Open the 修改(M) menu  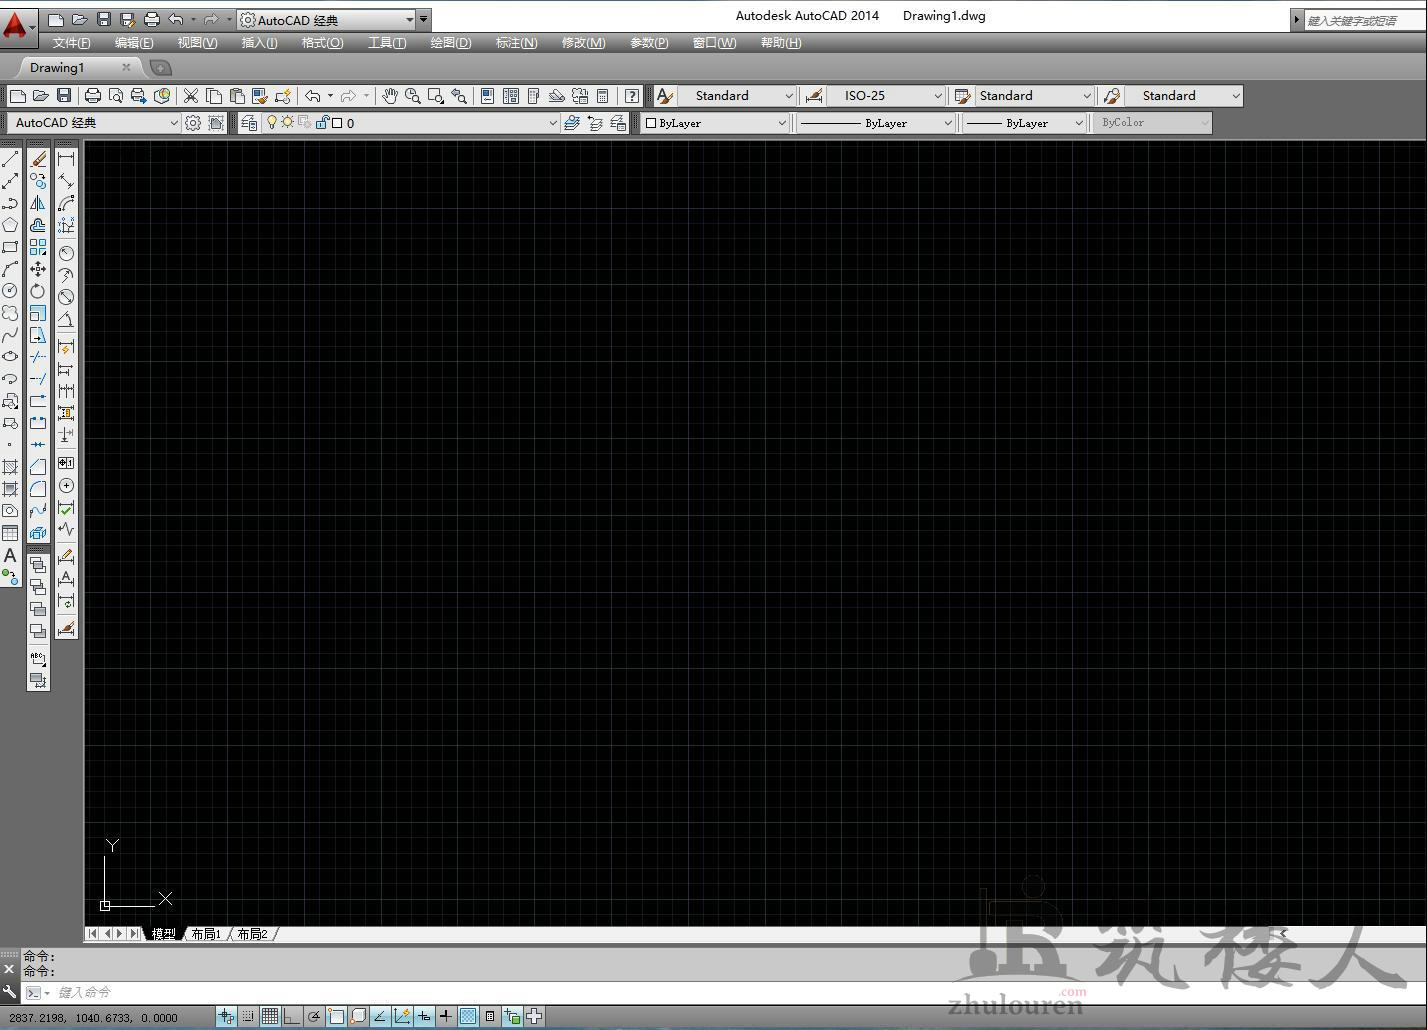(583, 43)
